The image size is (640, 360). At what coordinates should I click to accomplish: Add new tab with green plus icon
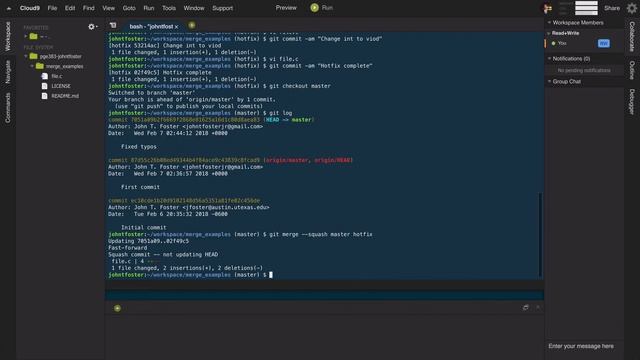click(191, 25)
